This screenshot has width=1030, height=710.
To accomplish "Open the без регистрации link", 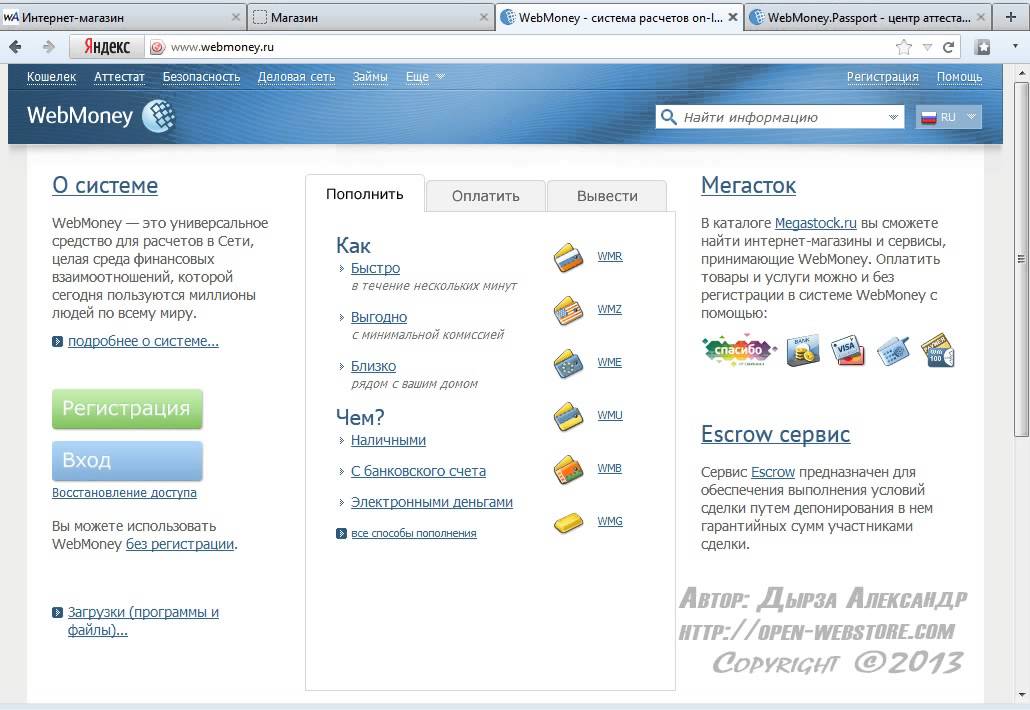I will [x=180, y=544].
